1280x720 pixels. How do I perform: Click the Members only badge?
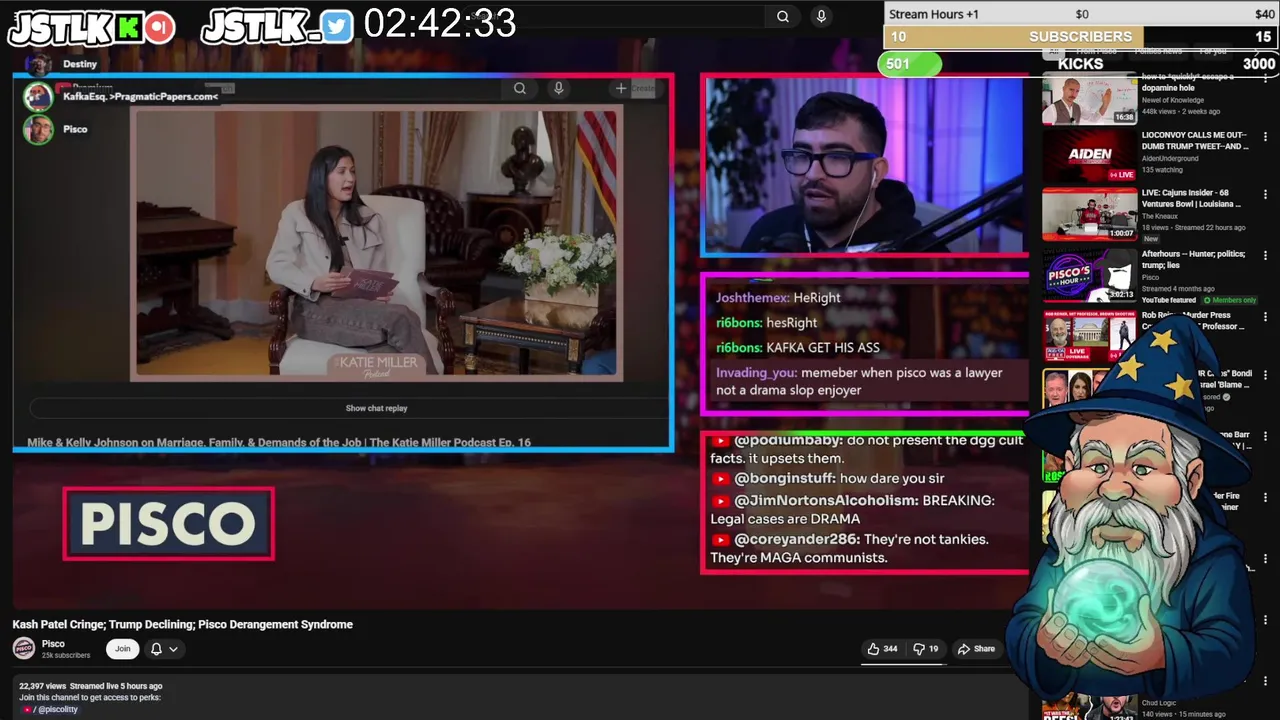[1230, 300]
